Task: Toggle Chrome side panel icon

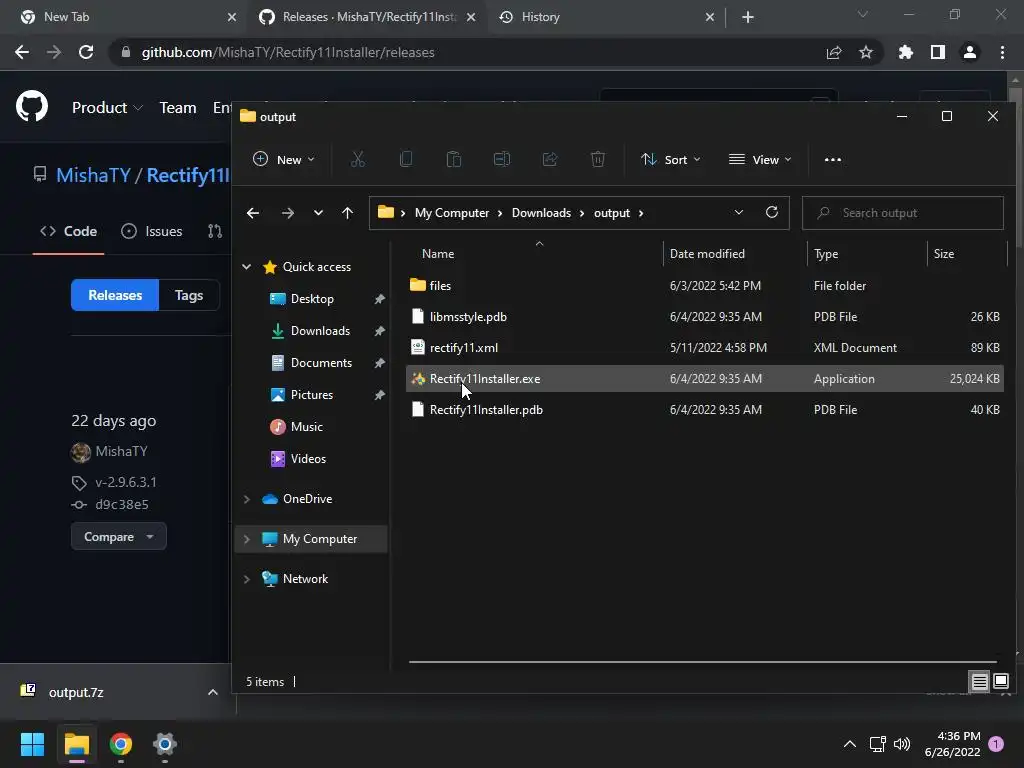Action: tap(938, 52)
